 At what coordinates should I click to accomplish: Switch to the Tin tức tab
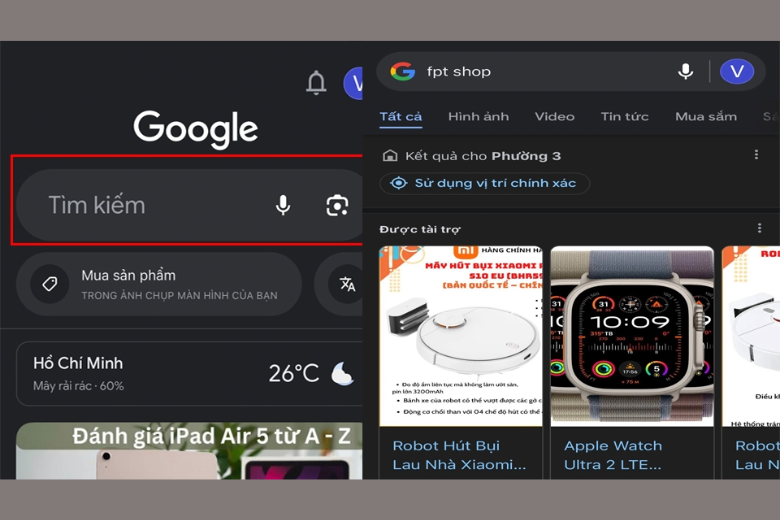625,117
